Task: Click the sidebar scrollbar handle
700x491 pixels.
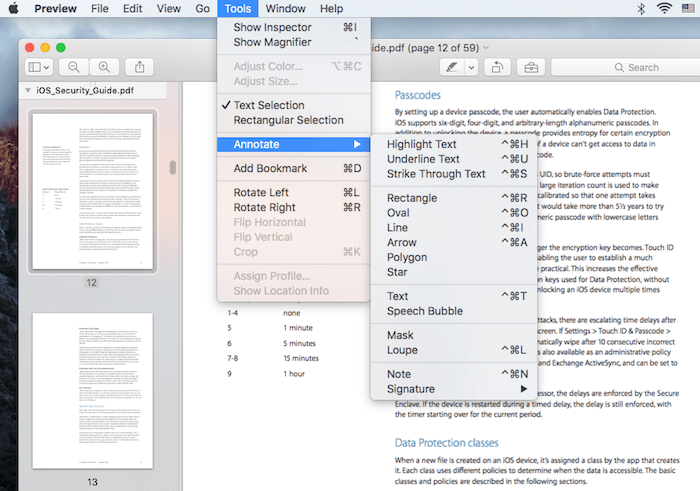Action: 173,167
